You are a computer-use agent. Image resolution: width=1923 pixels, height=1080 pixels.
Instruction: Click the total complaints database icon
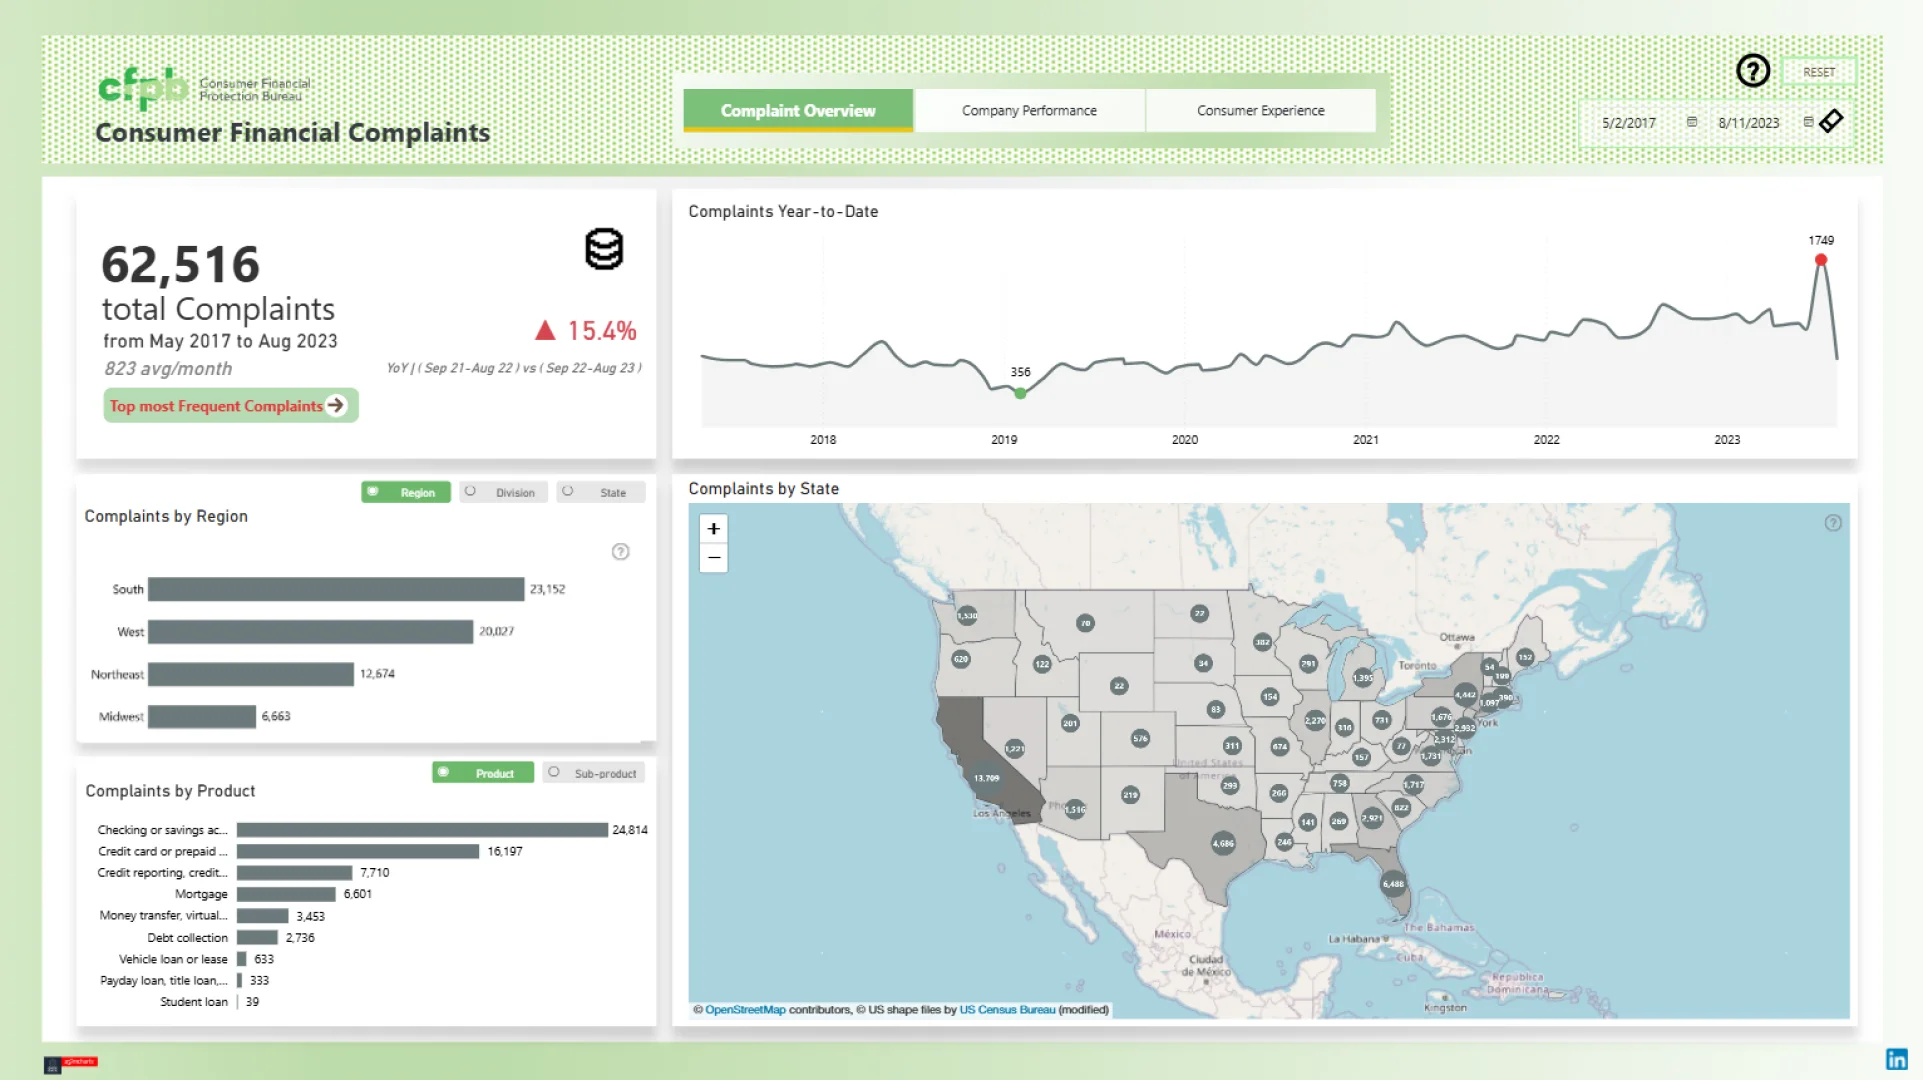point(604,249)
